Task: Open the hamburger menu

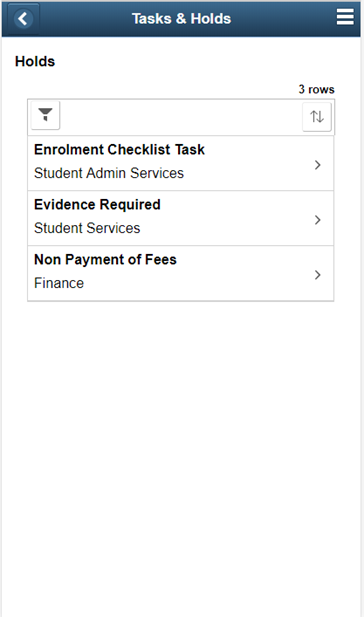Action: pyautogui.click(x=345, y=17)
